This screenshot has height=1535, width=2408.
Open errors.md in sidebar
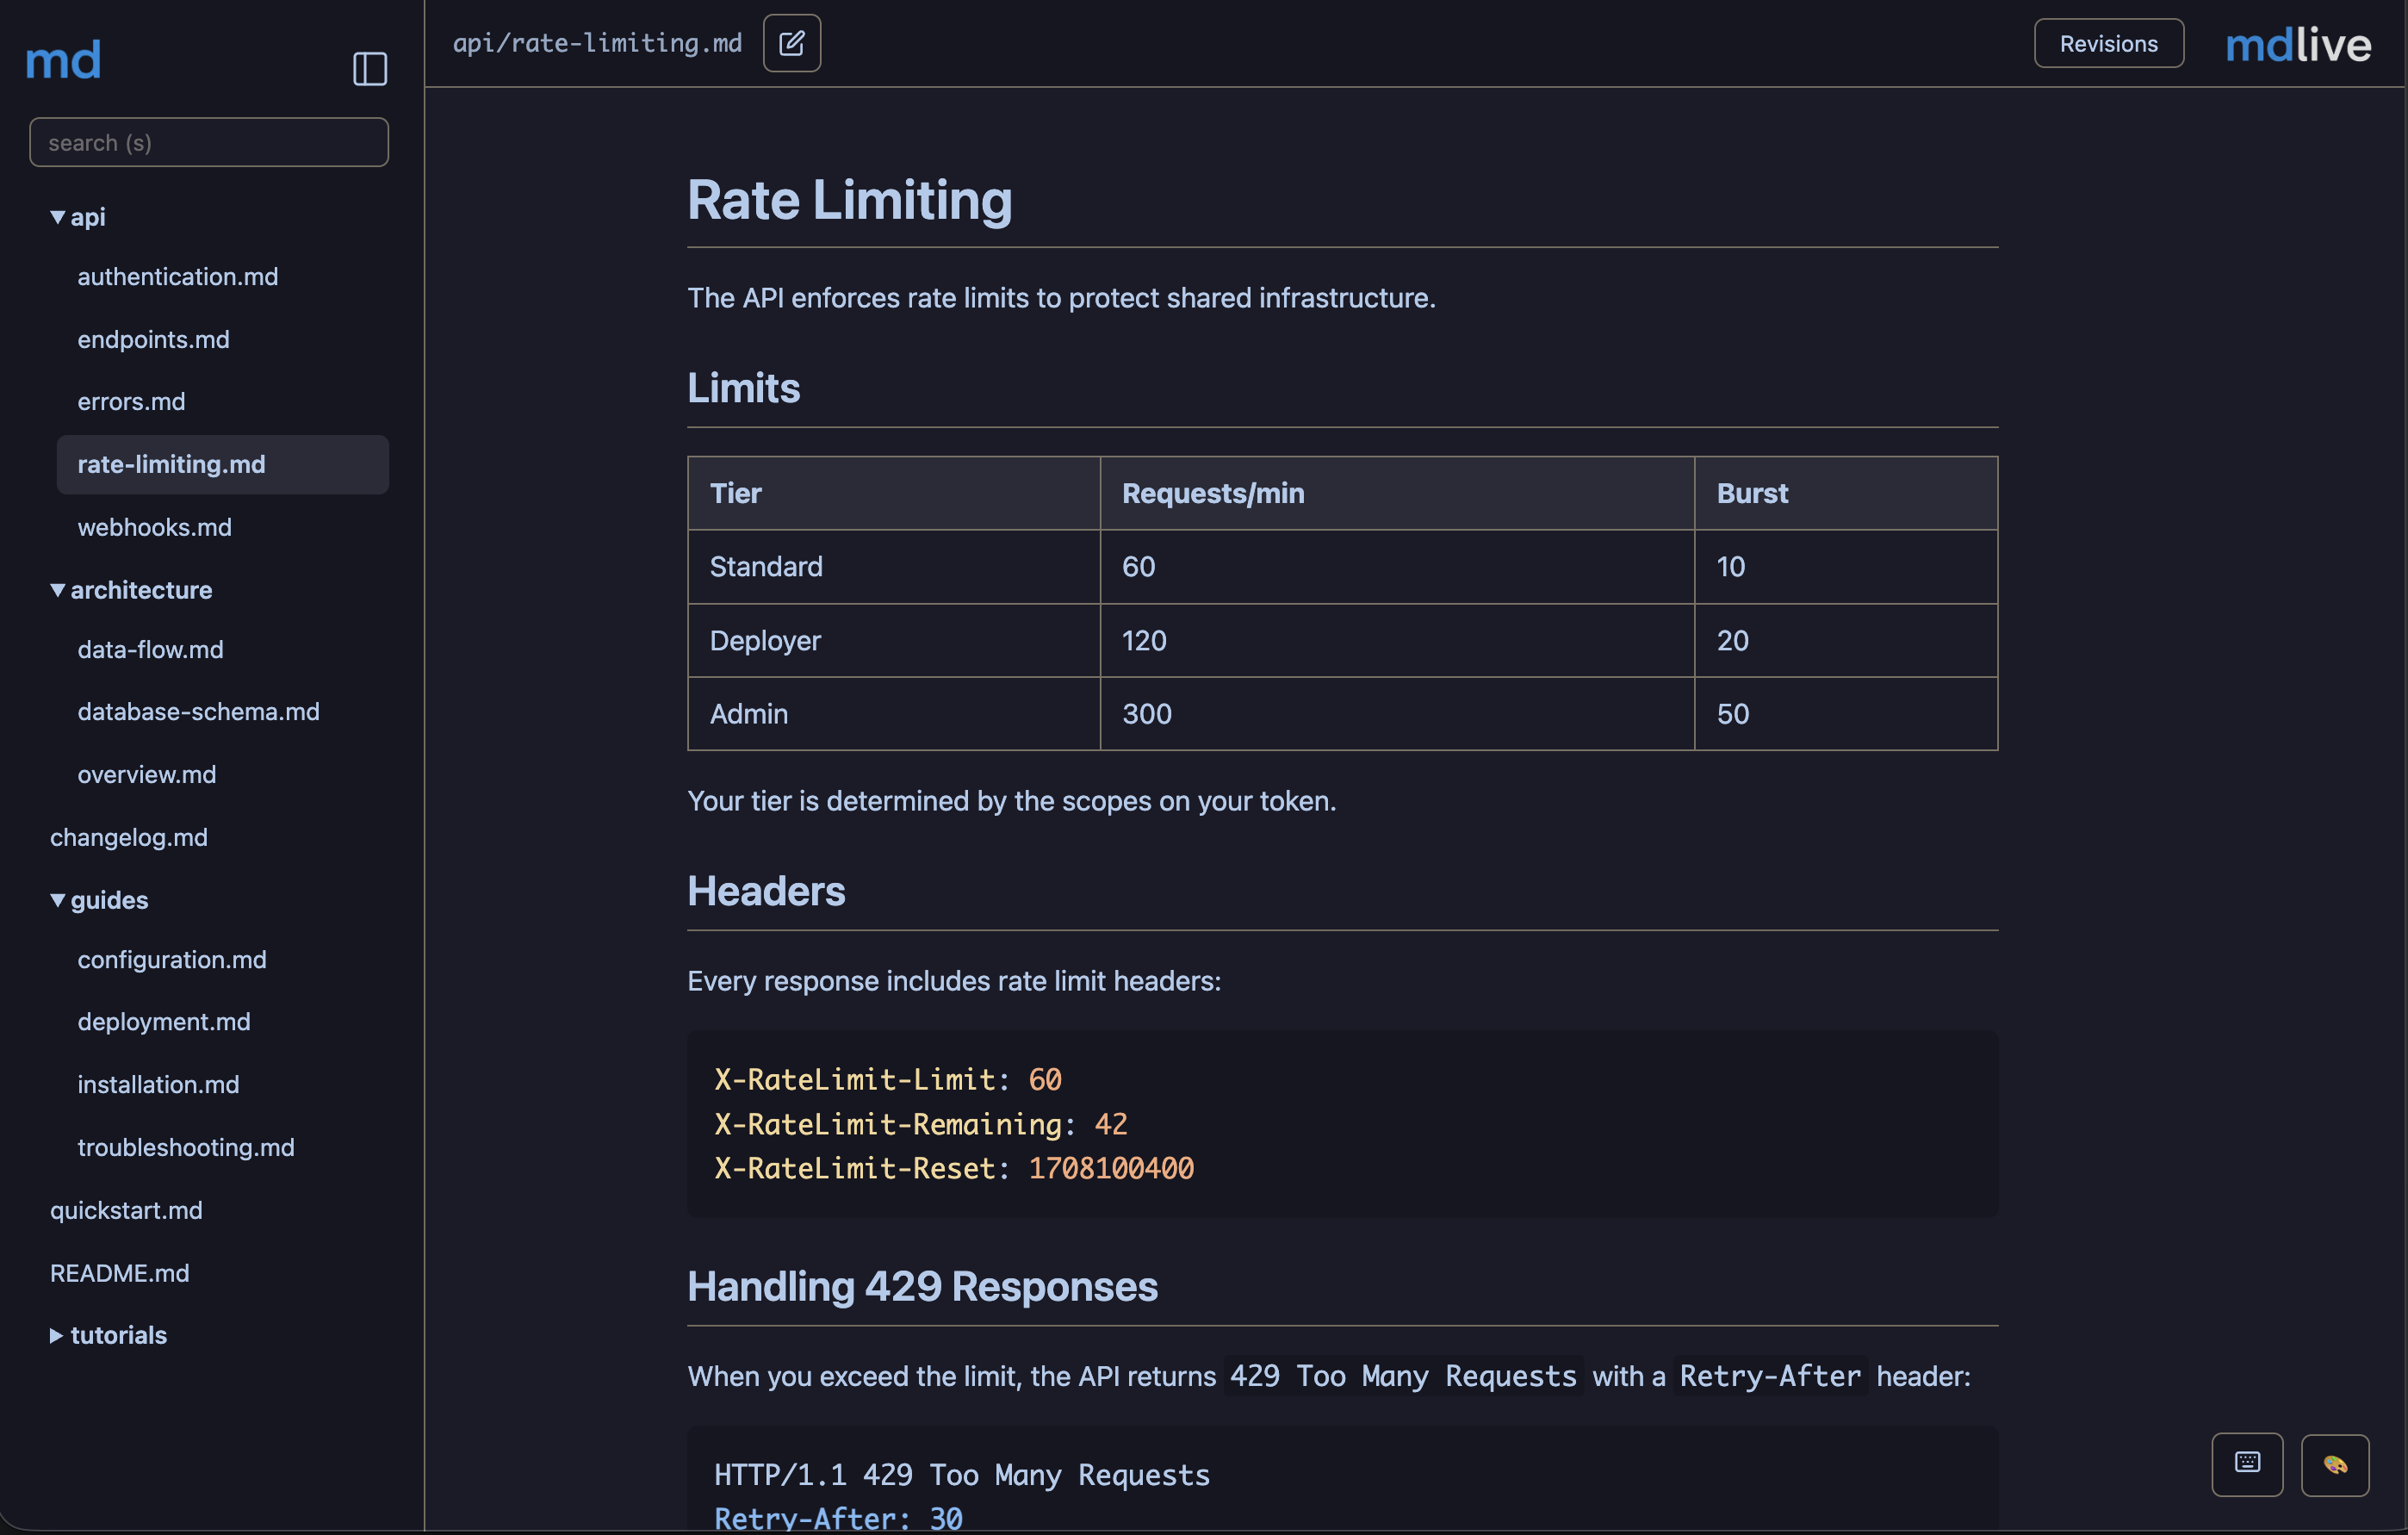(x=131, y=401)
